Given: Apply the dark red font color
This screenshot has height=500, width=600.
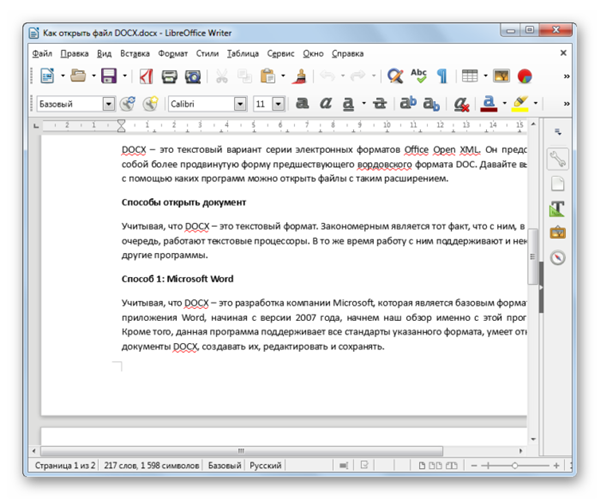Looking at the screenshot, I should [x=489, y=104].
